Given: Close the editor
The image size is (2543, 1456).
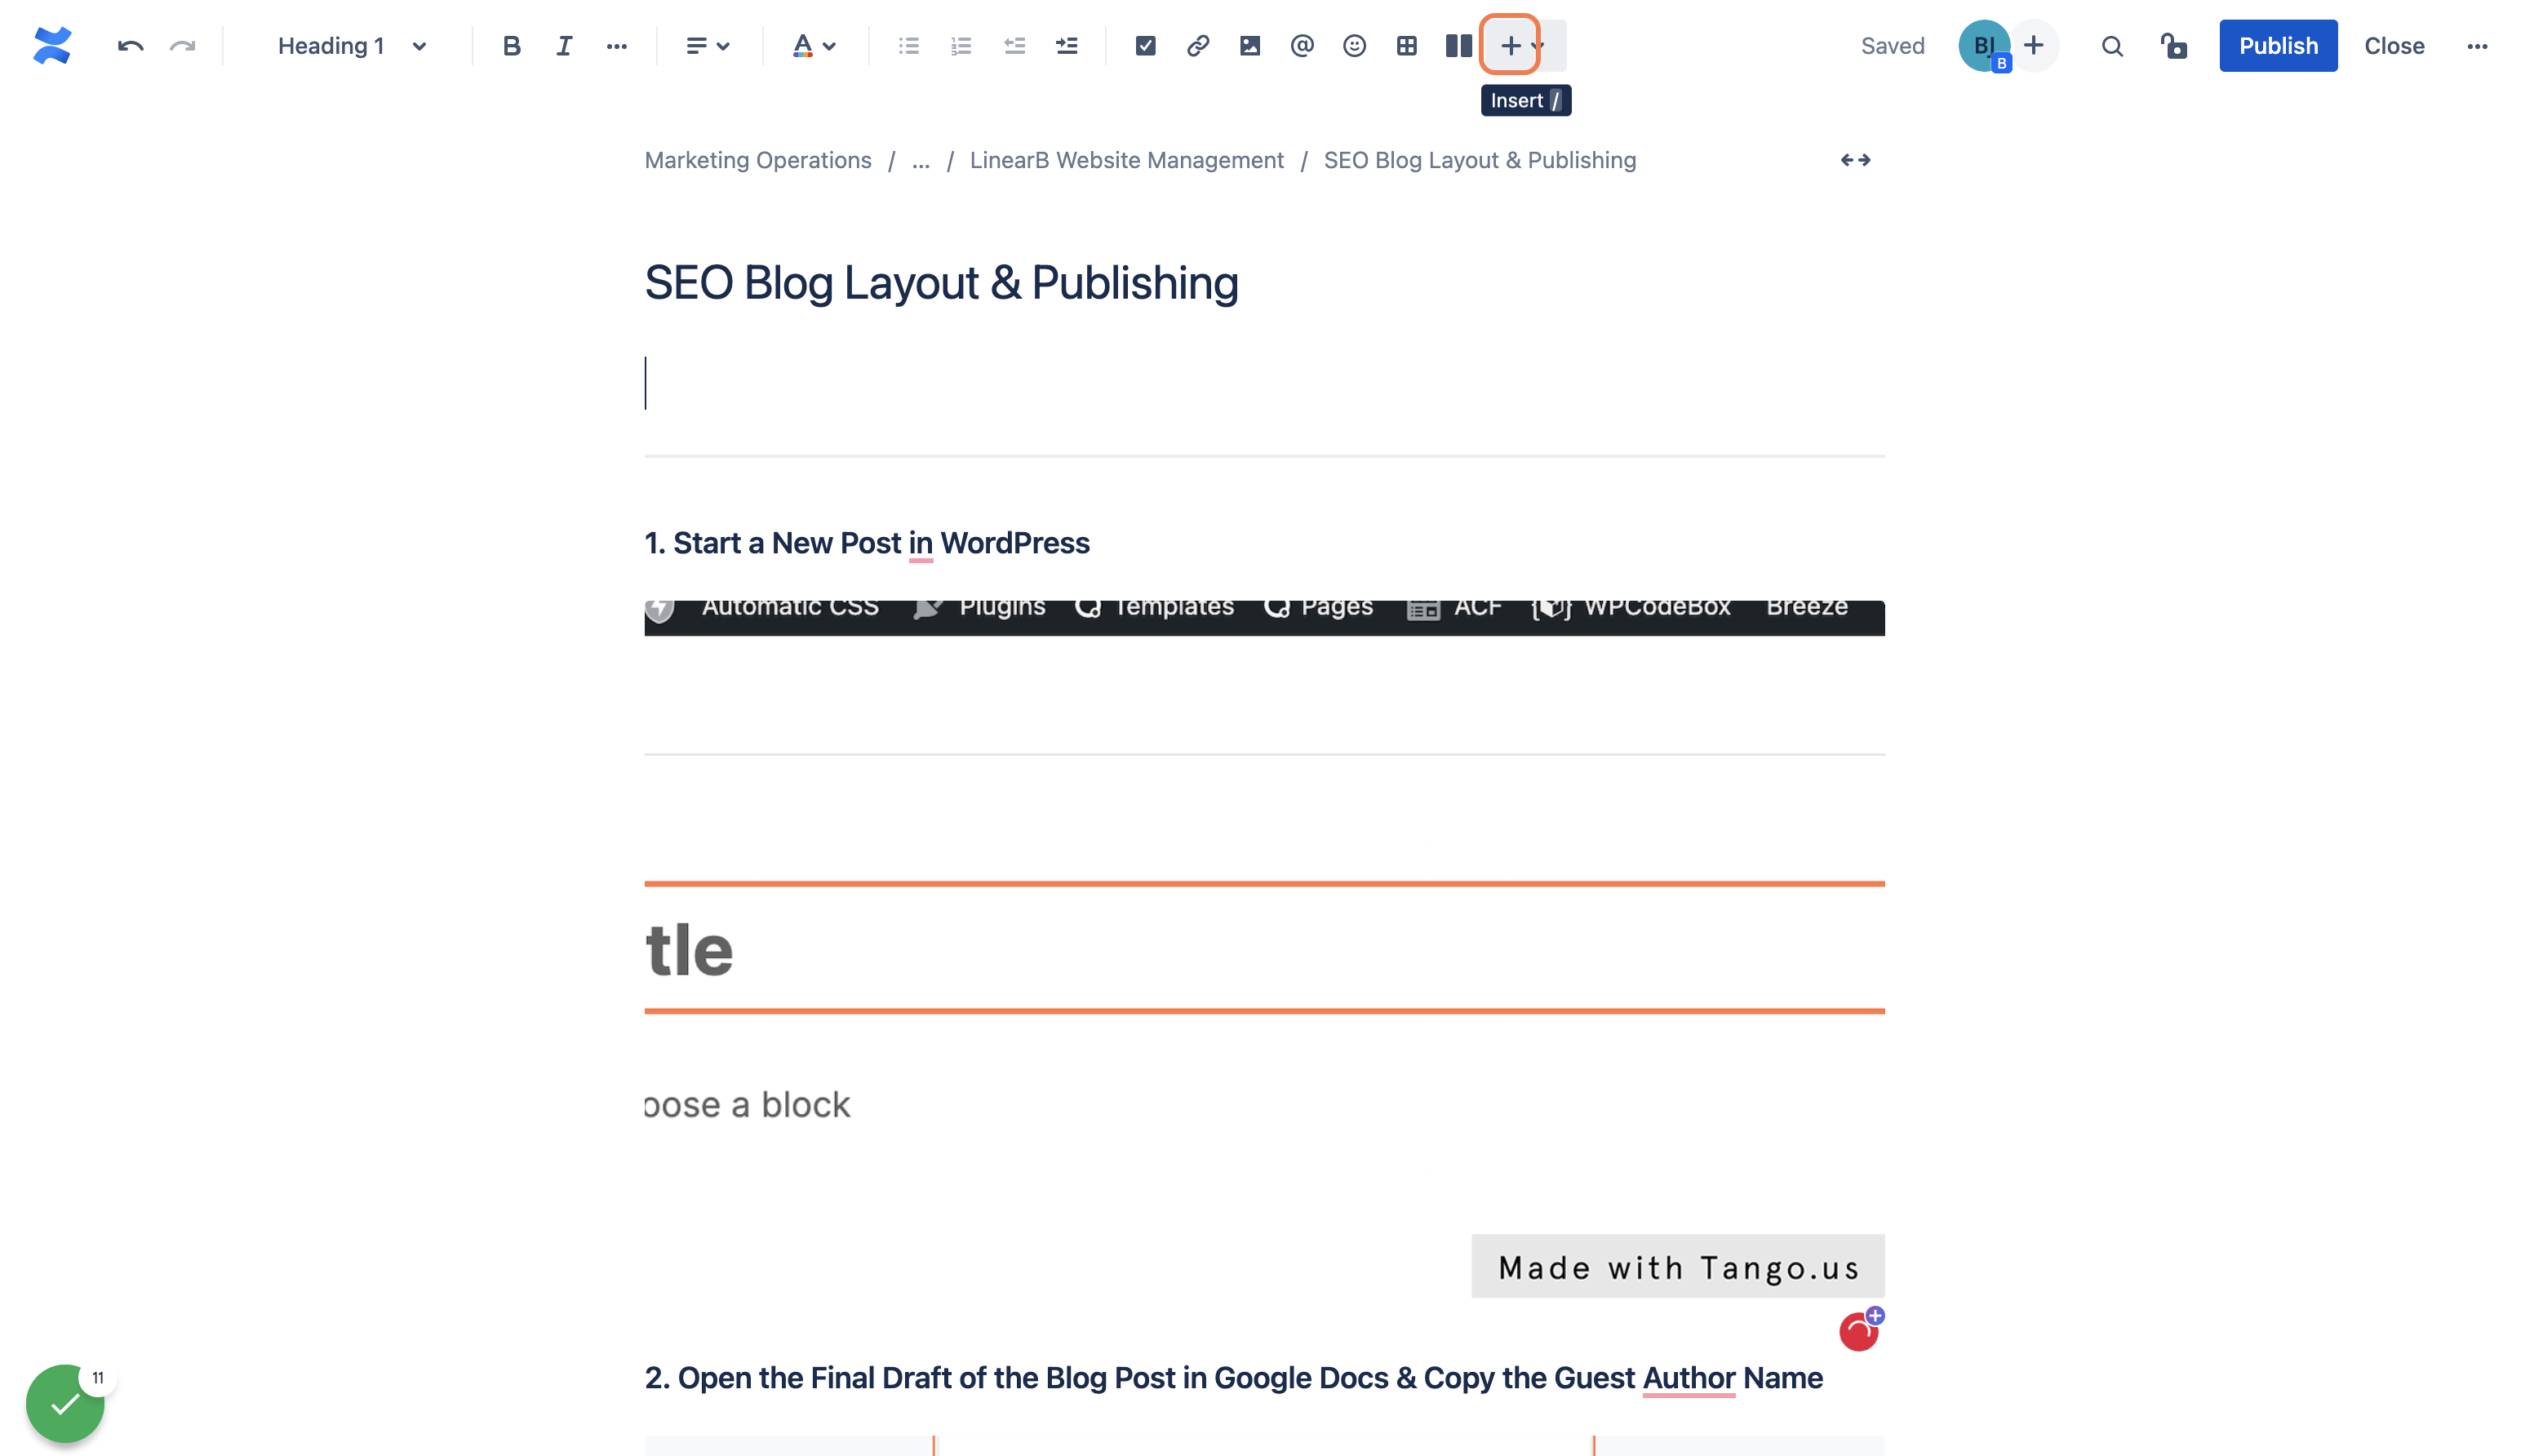Looking at the screenshot, I should tap(2394, 46).
